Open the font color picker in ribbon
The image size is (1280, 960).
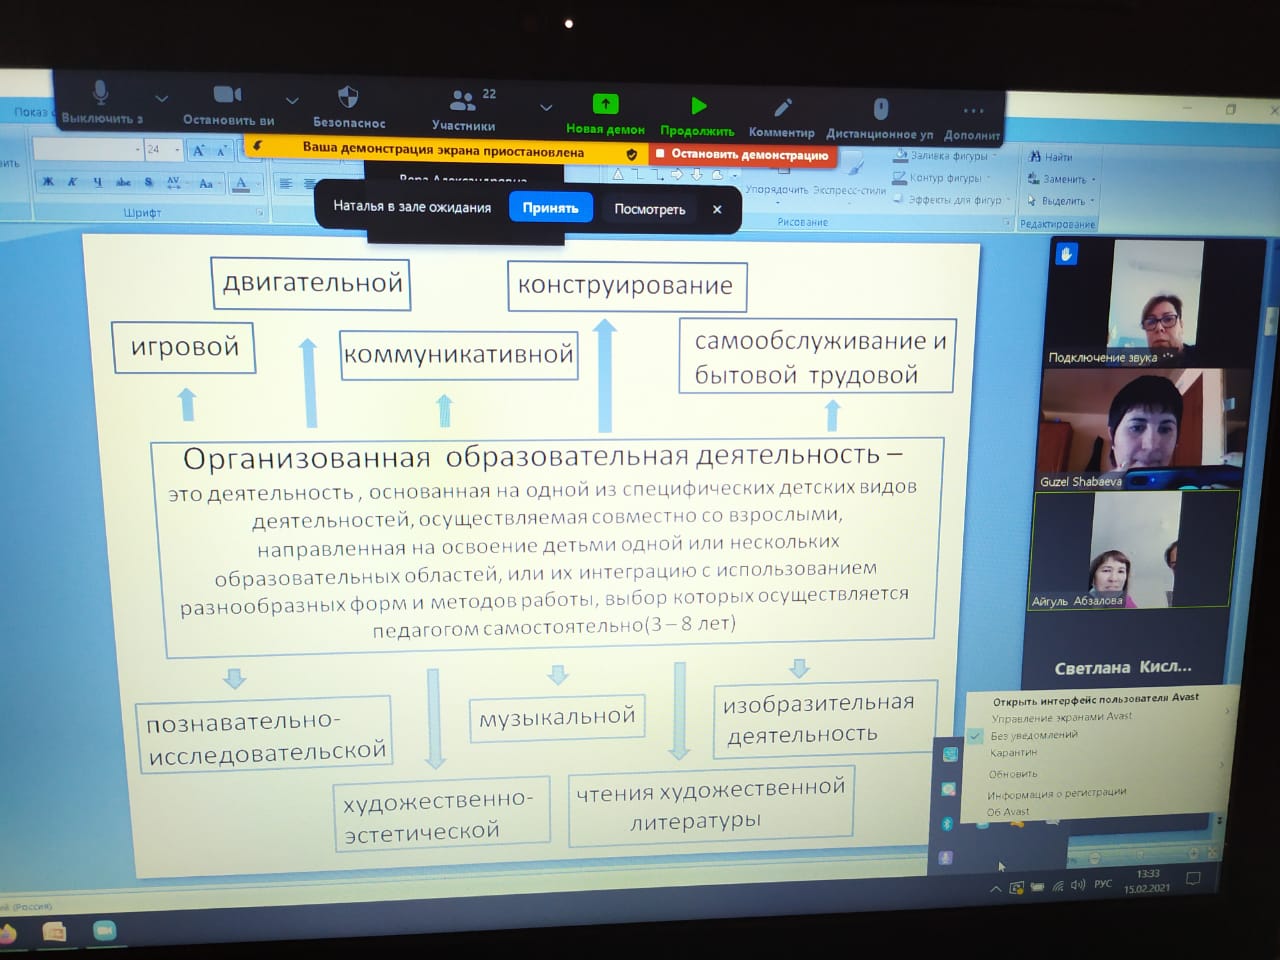click(x=241, y=183)
